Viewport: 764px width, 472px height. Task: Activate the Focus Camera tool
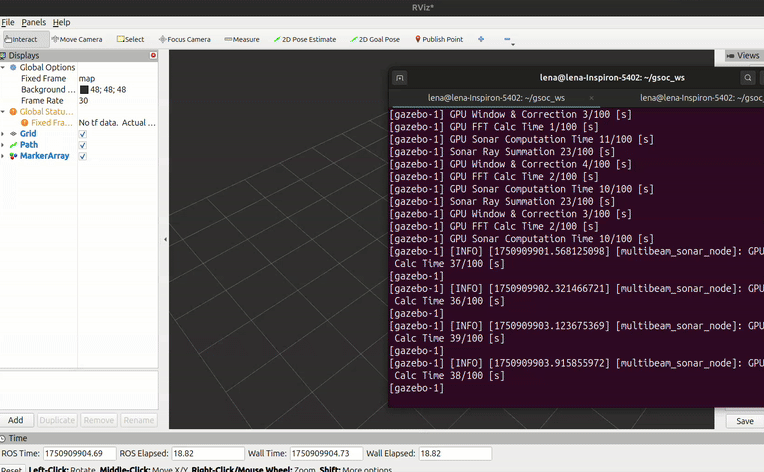(185, 39)
